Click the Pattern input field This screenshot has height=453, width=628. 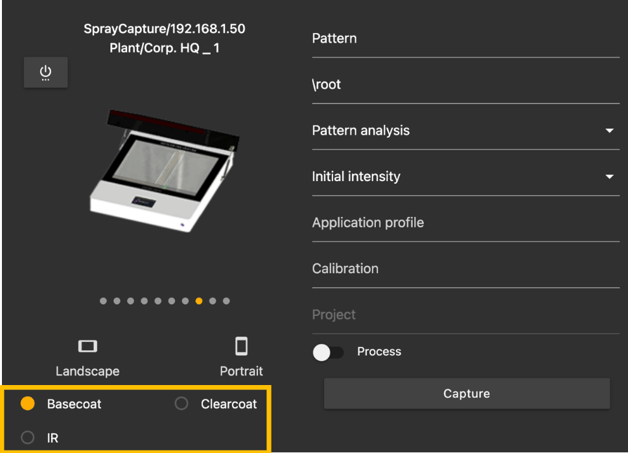(x=465, y=39)
